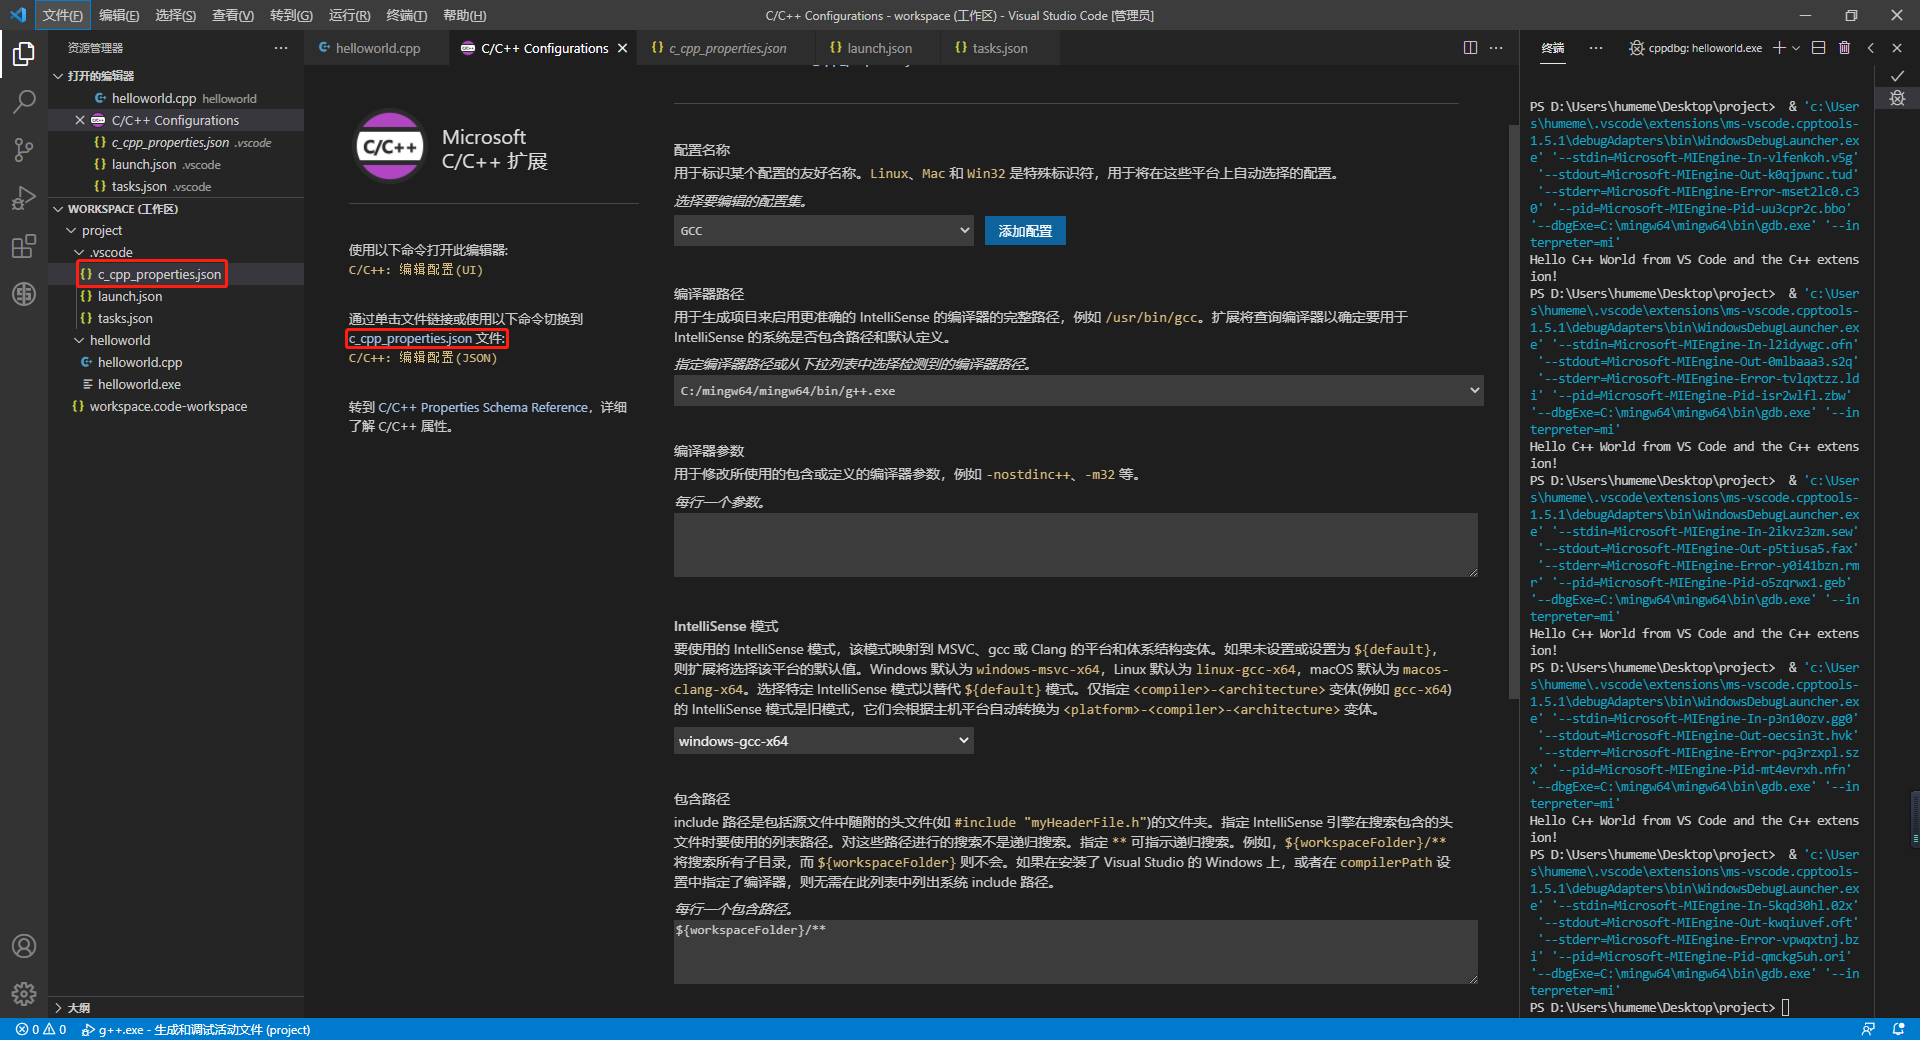Switch to the tasks.json tab

[999, 48]
